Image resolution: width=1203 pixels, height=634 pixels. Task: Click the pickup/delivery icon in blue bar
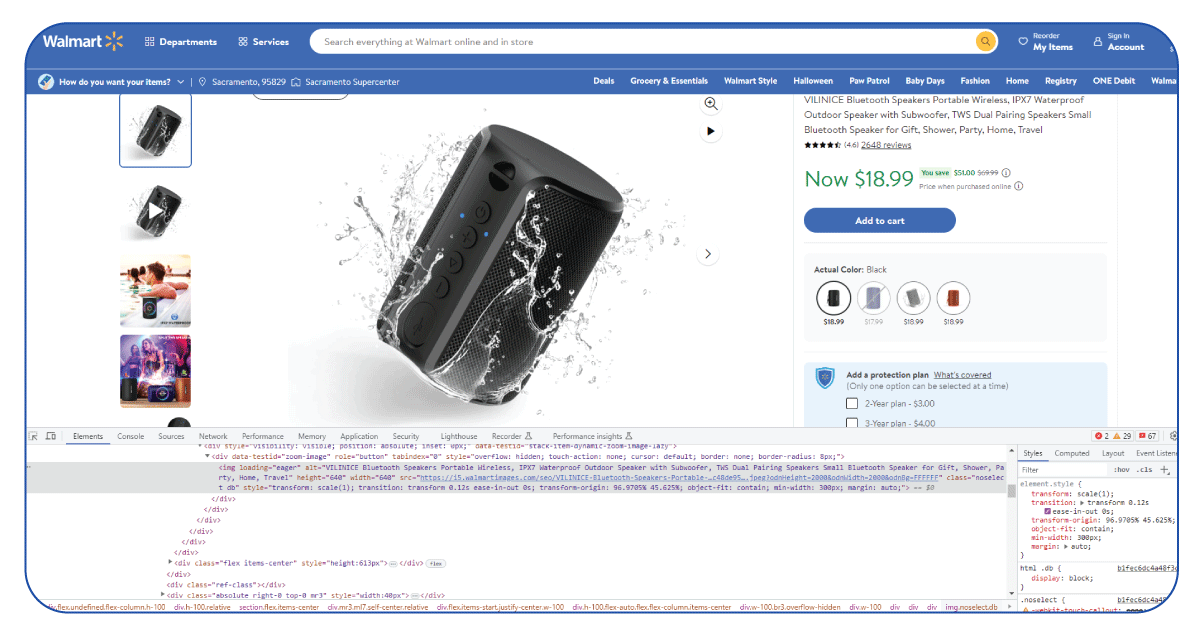pyautogui.click(x=46, y=82)
